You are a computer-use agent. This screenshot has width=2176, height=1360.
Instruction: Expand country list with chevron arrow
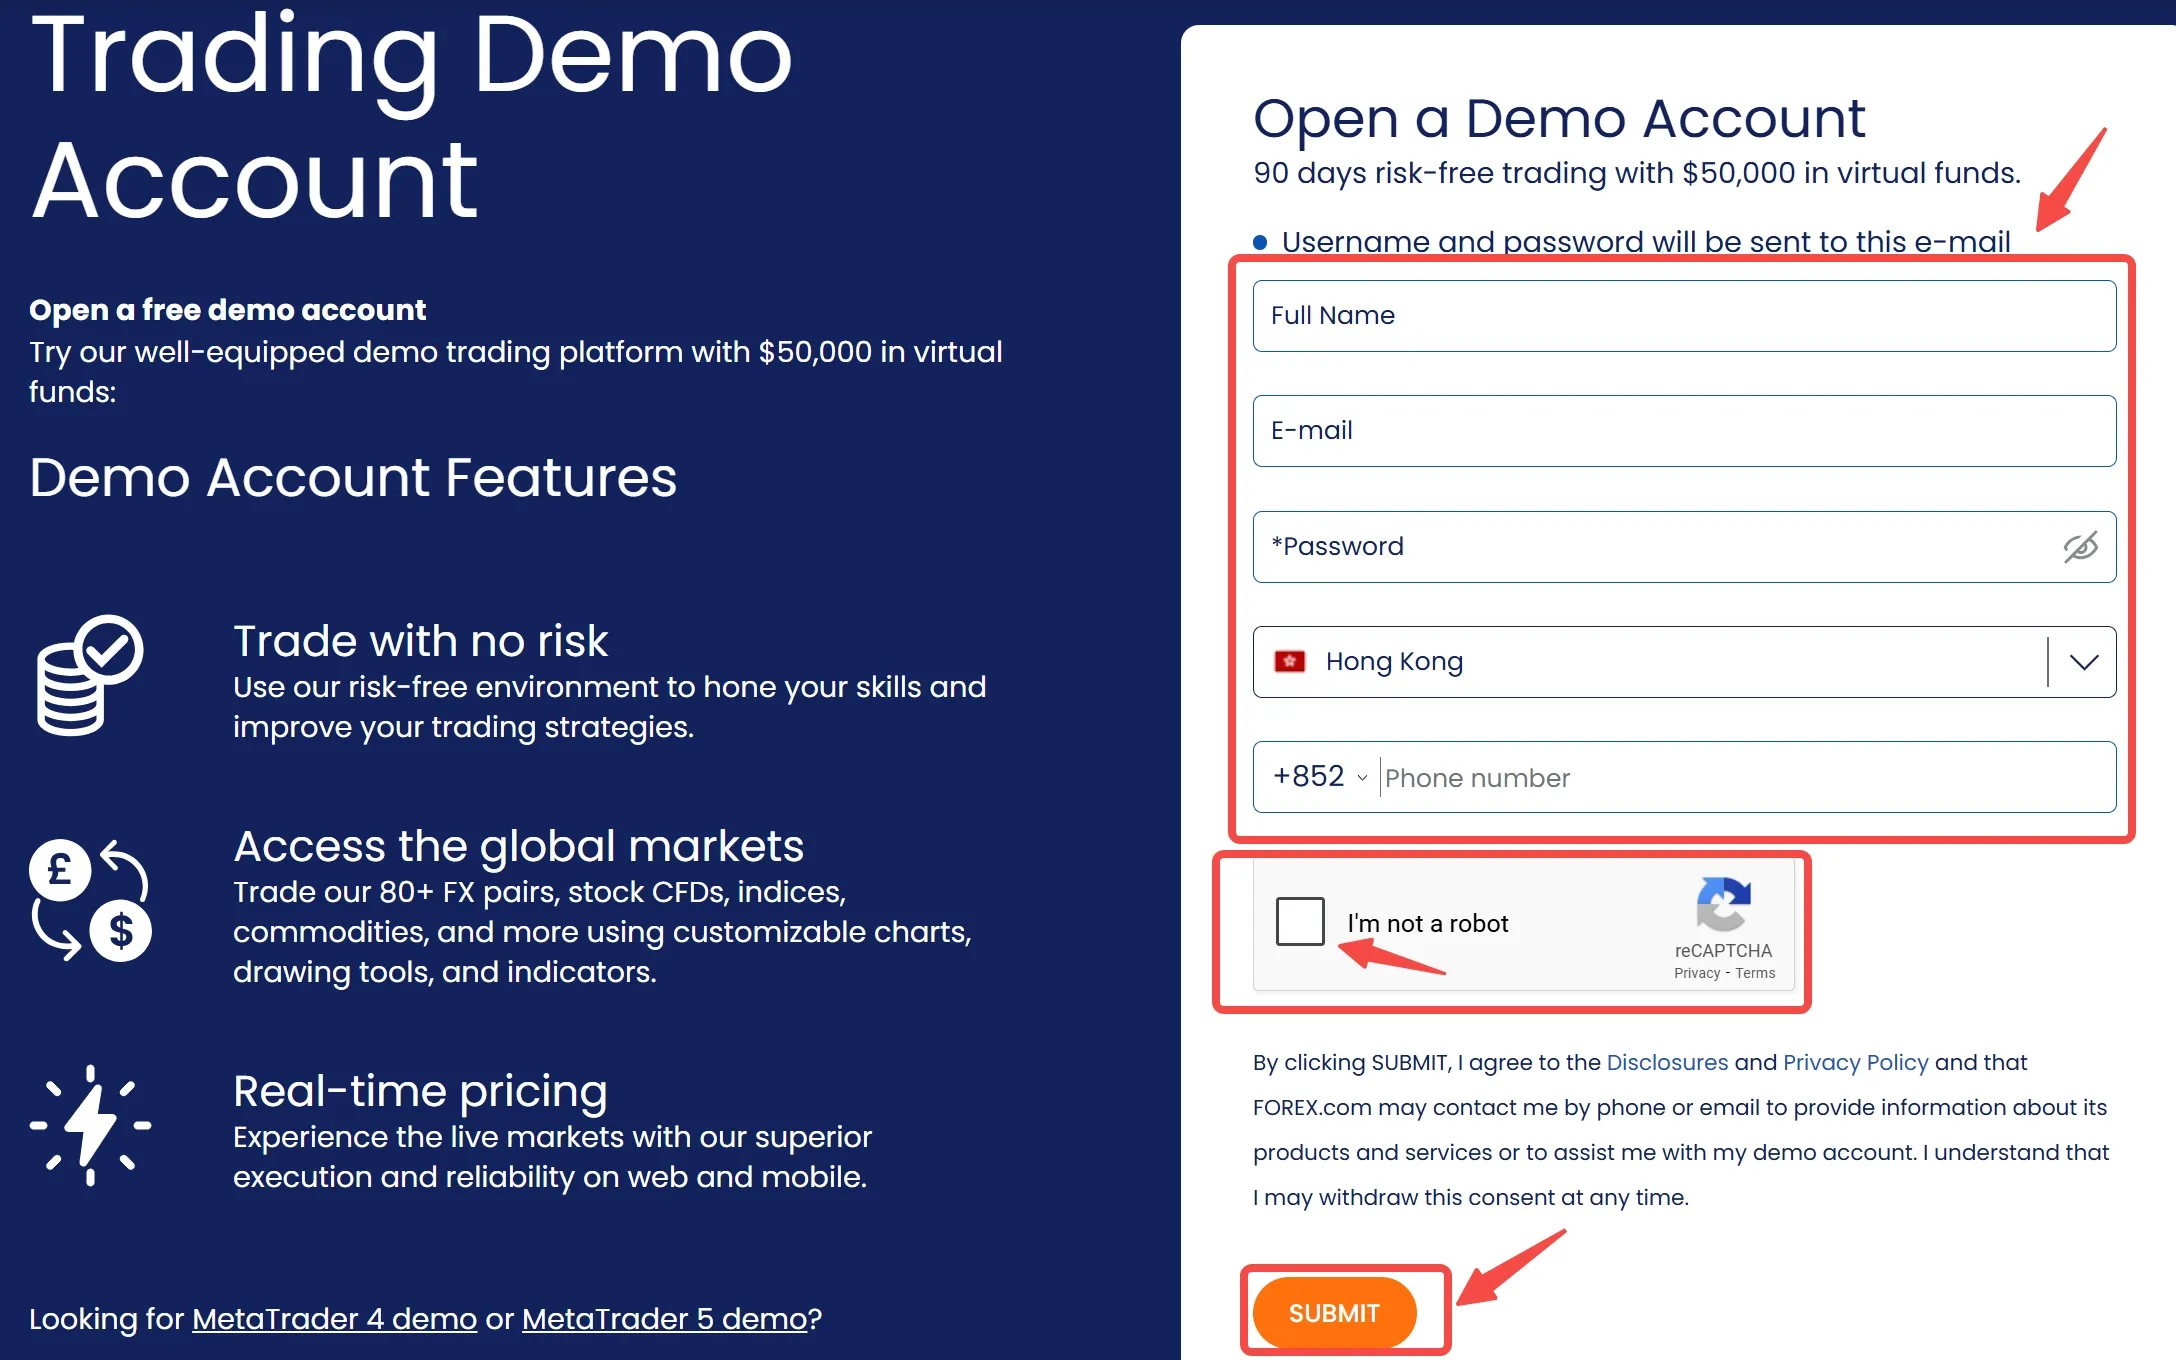tap(2083, 662)
